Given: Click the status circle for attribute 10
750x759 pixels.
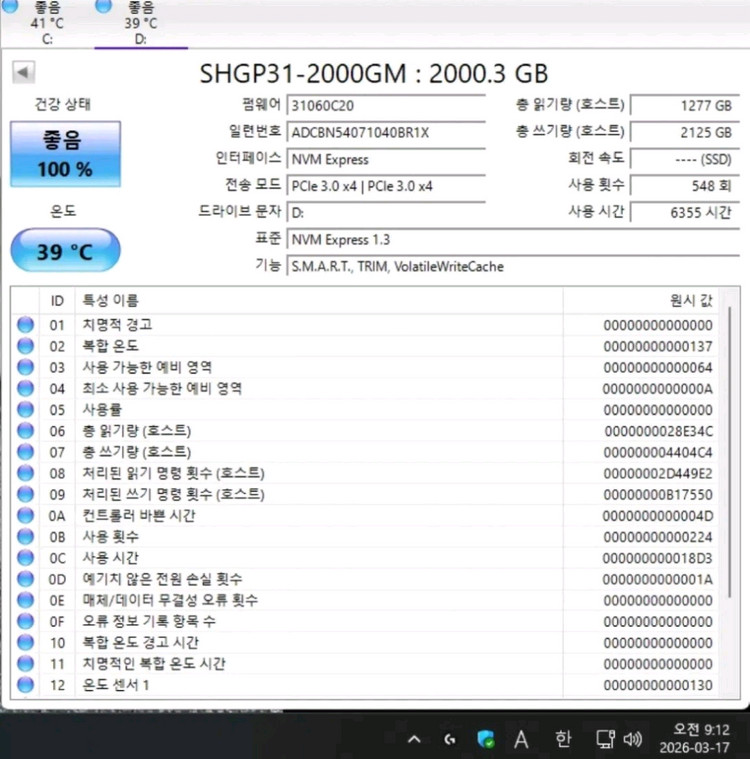Looking at the screenshot, I should 25,643.
